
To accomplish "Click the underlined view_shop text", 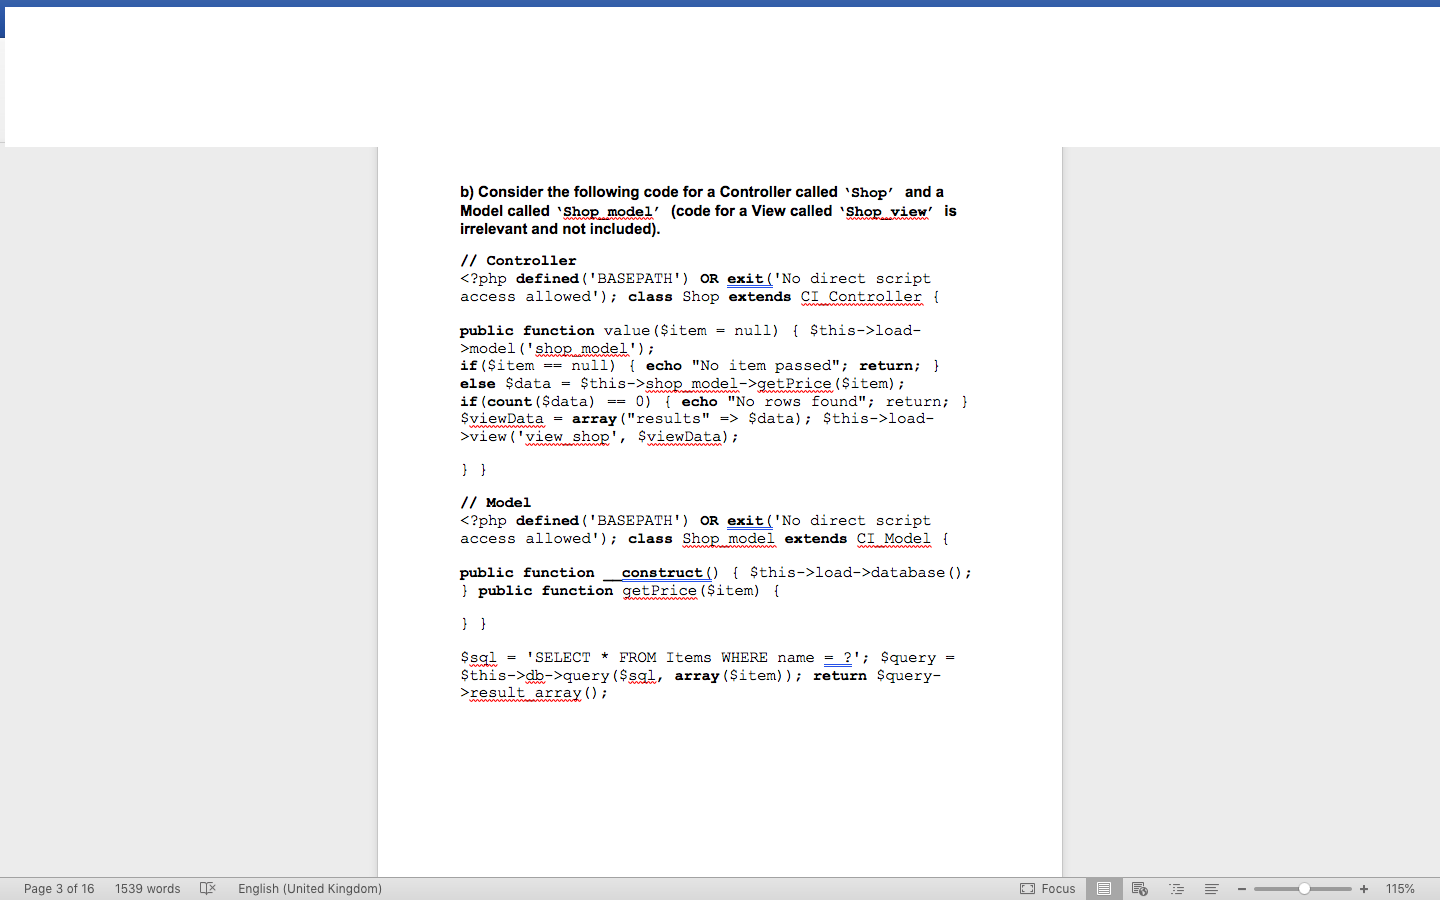I will (568, 437).
